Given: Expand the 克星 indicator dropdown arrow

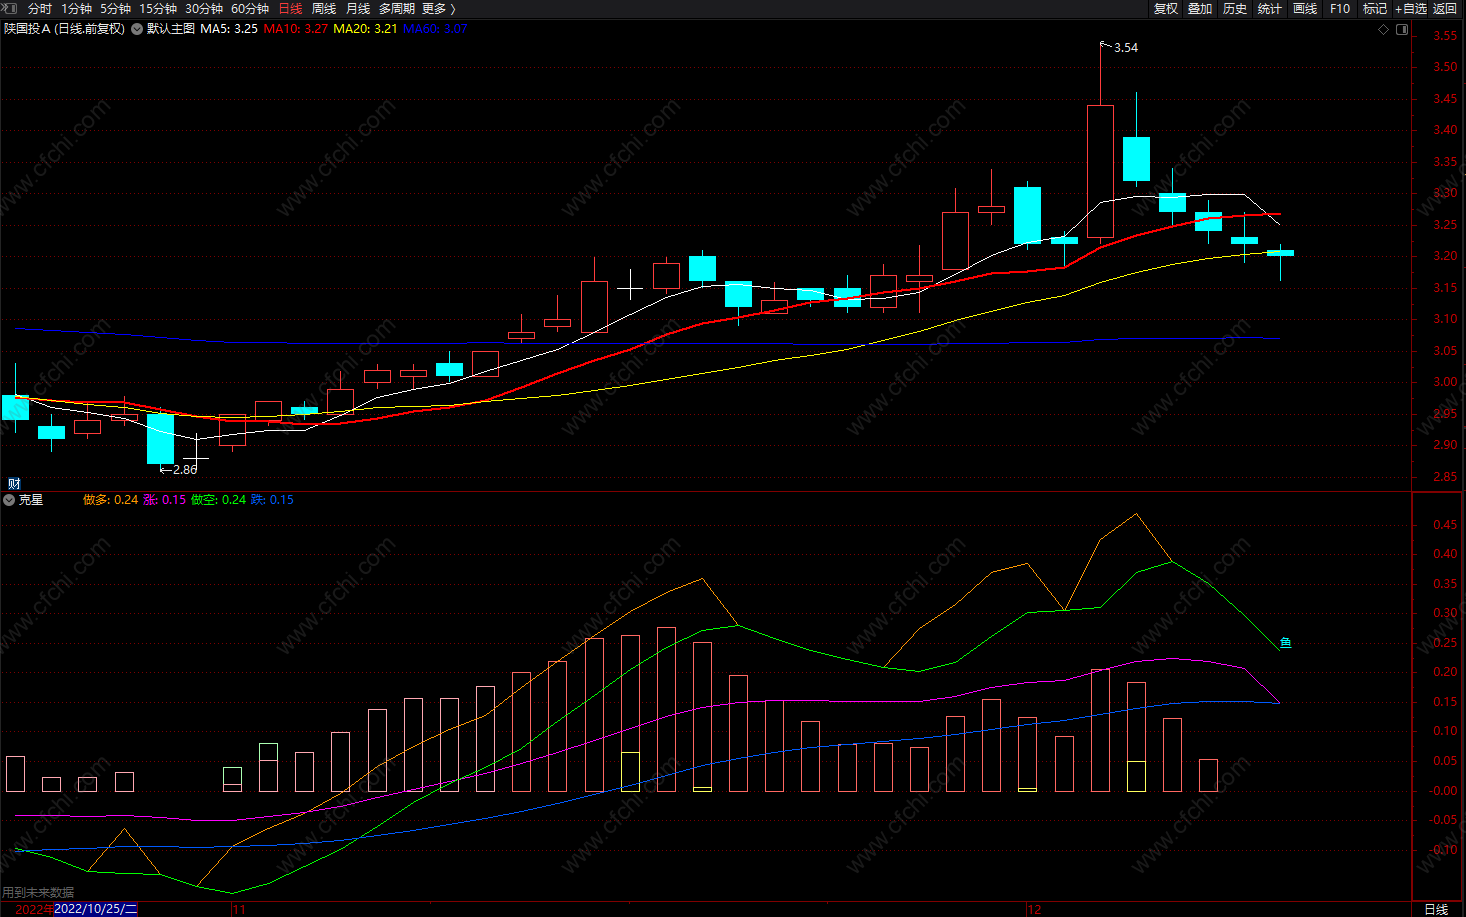Looking at the screenshot, I should point(9,500).
